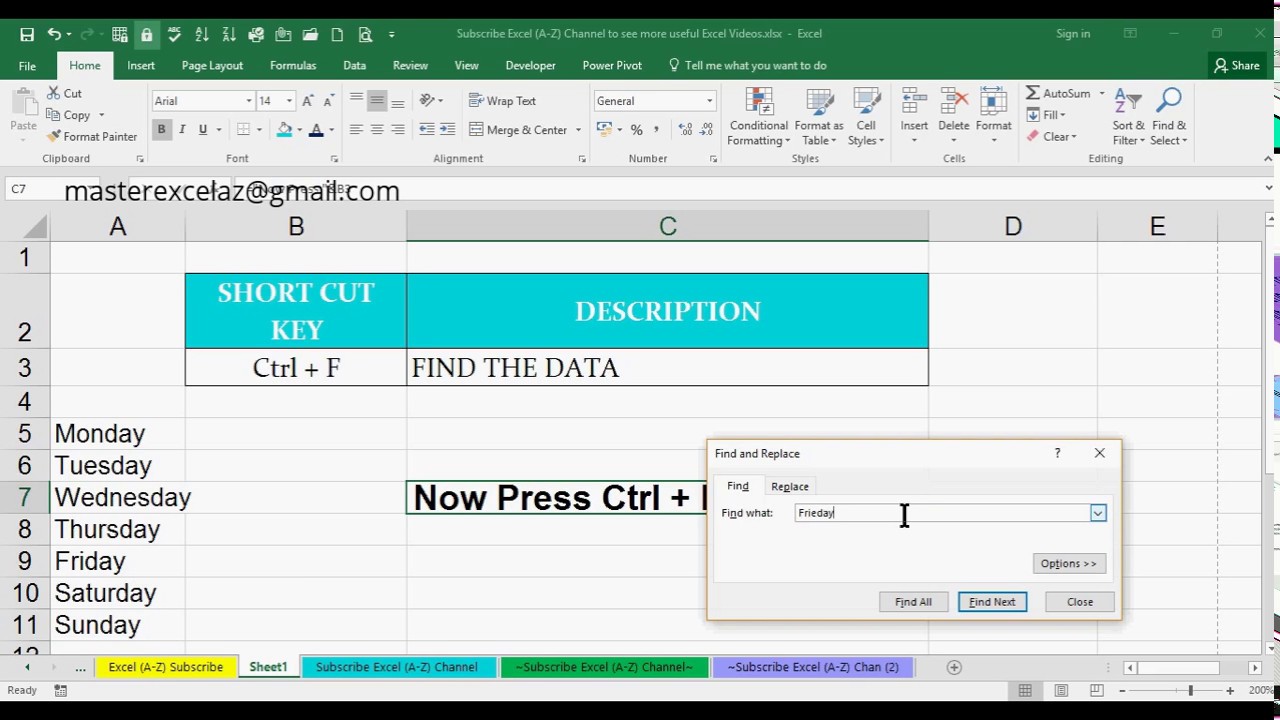This screenshot has width=1280, height=720.
Task: Click the Format Painter brush
Action: 92,136
